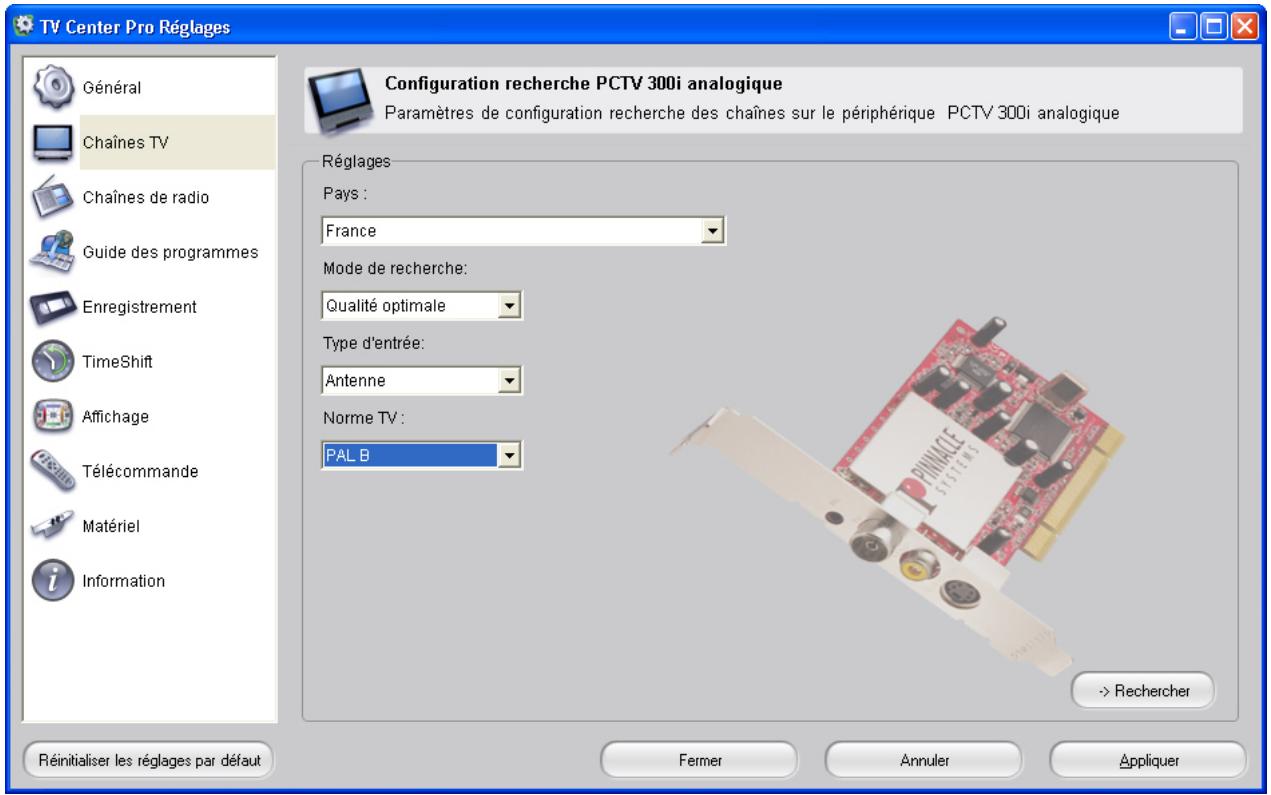Expand Mode de recherche dropdown arrow
This screenshot has width=1271, height=795.
coord(511,305)
